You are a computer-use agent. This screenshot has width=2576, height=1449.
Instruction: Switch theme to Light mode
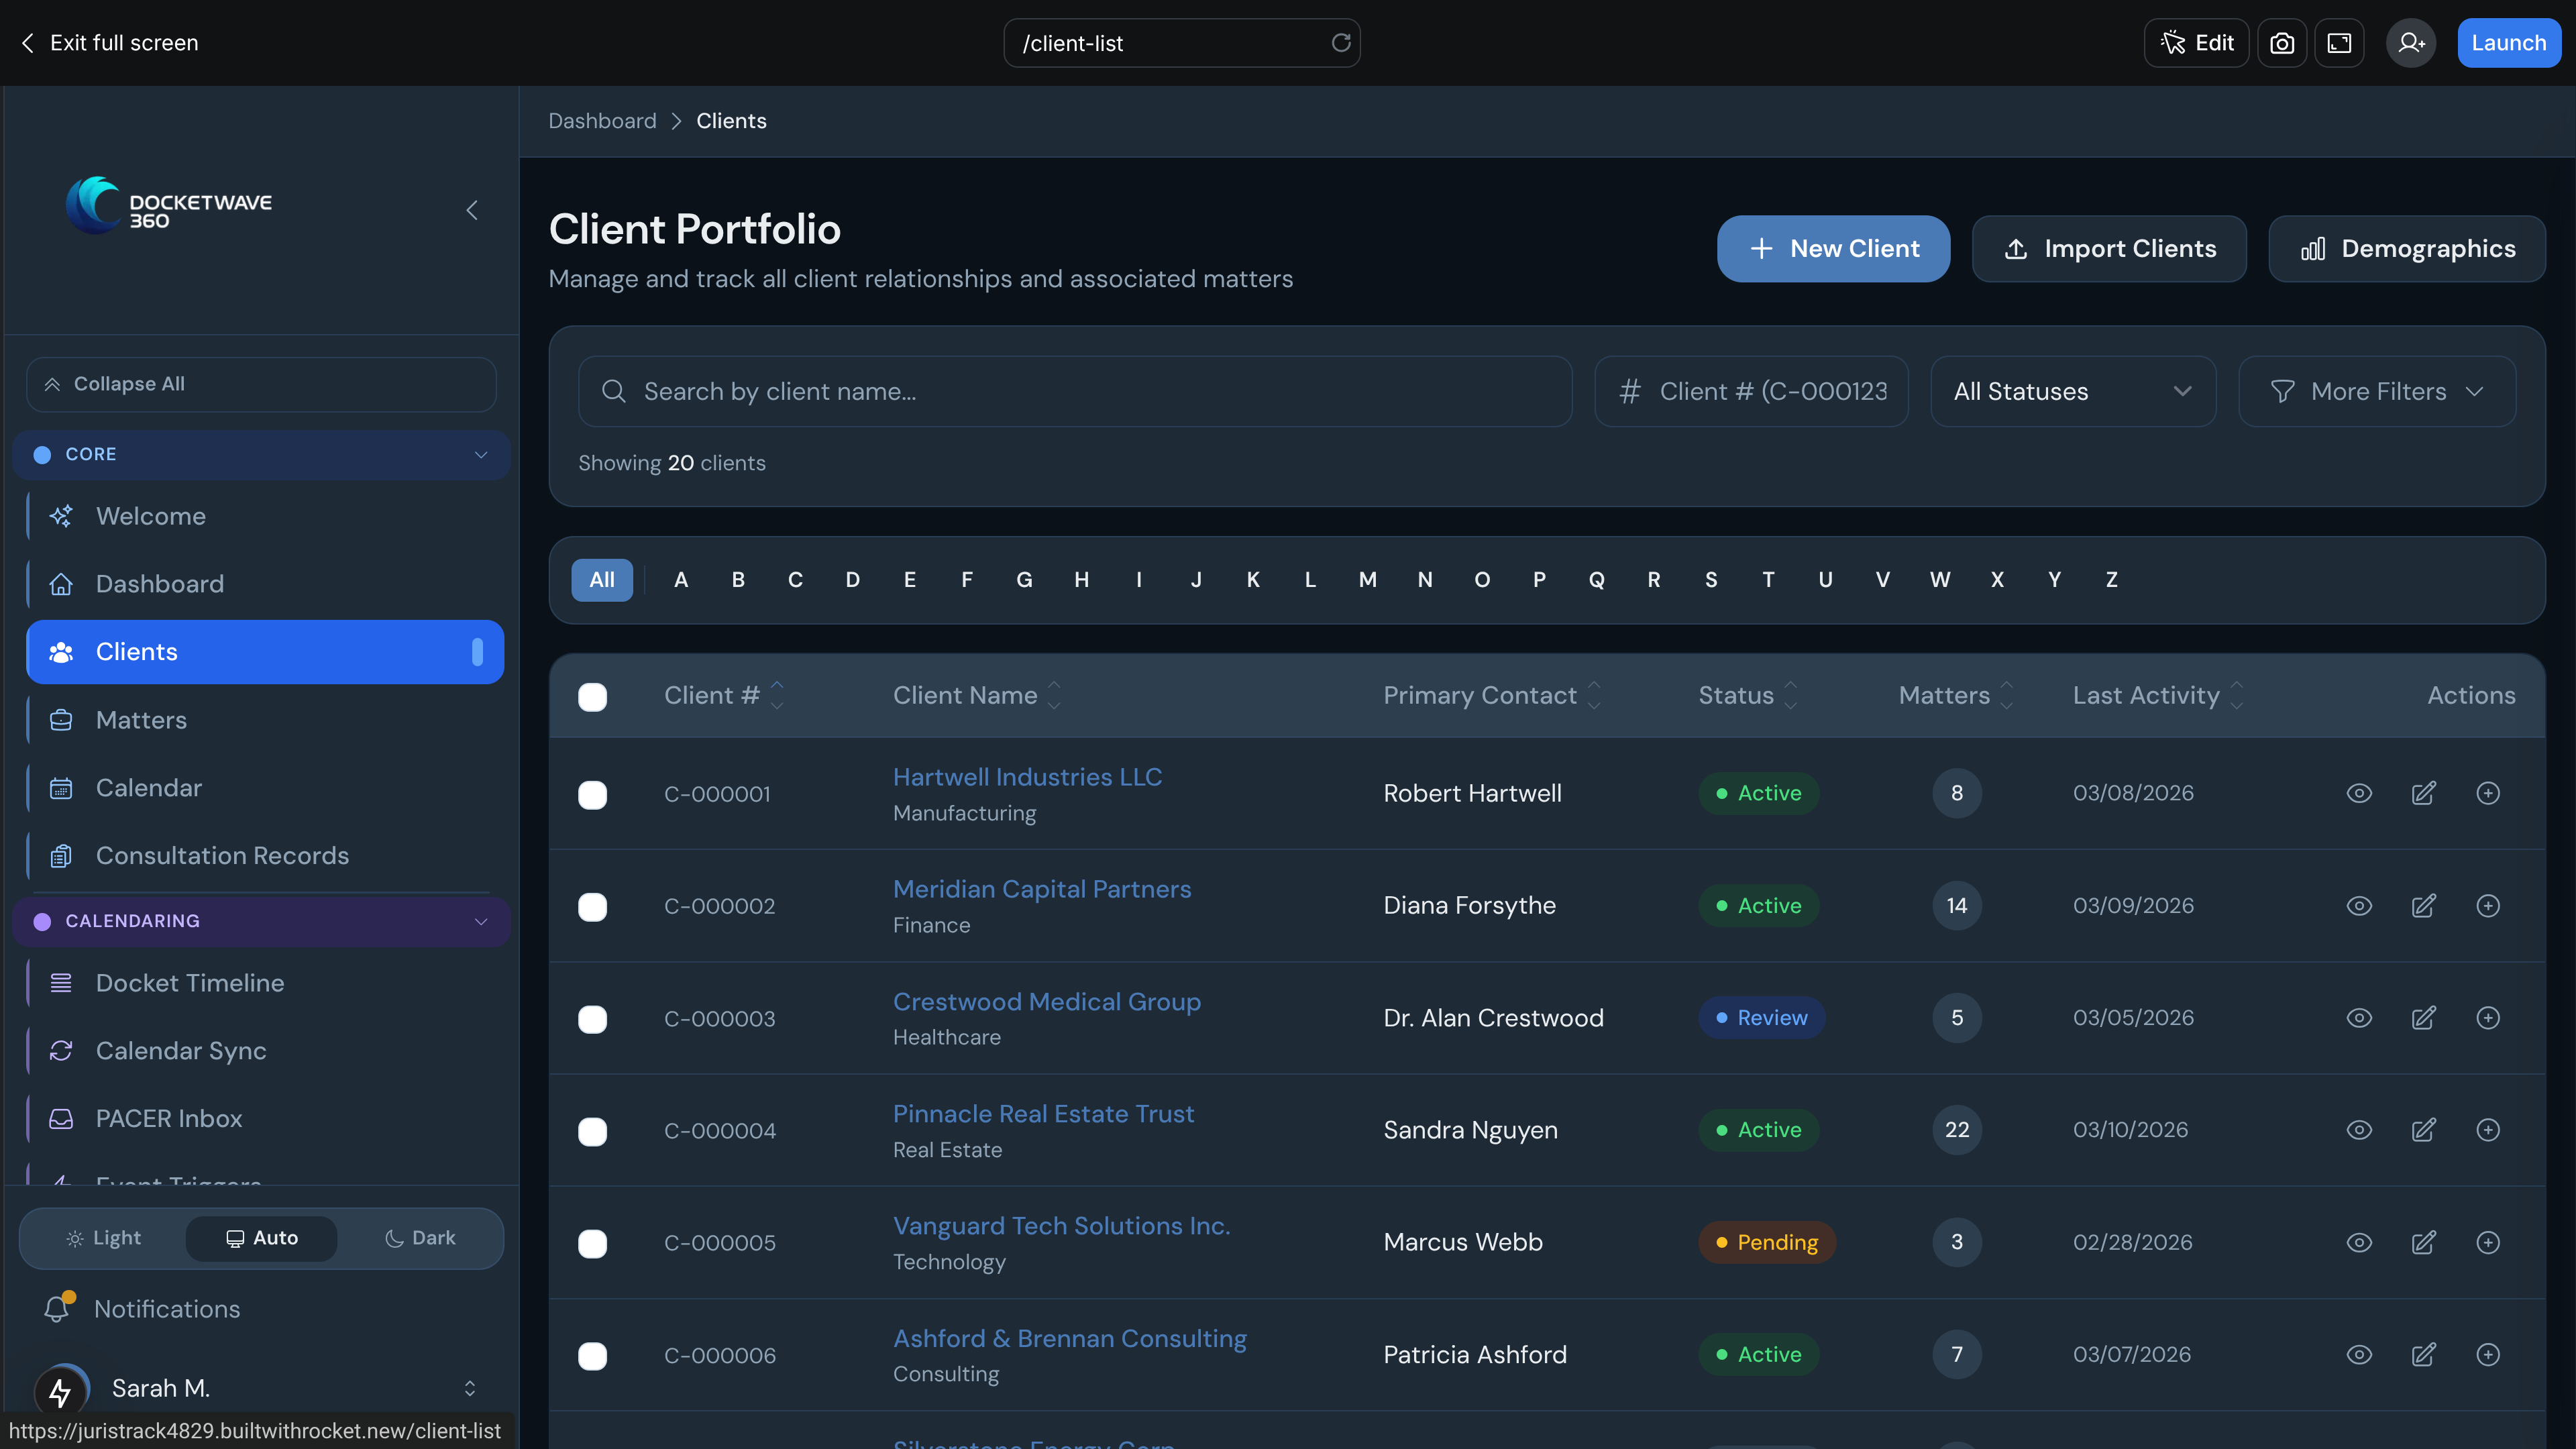click(104, 1238)
